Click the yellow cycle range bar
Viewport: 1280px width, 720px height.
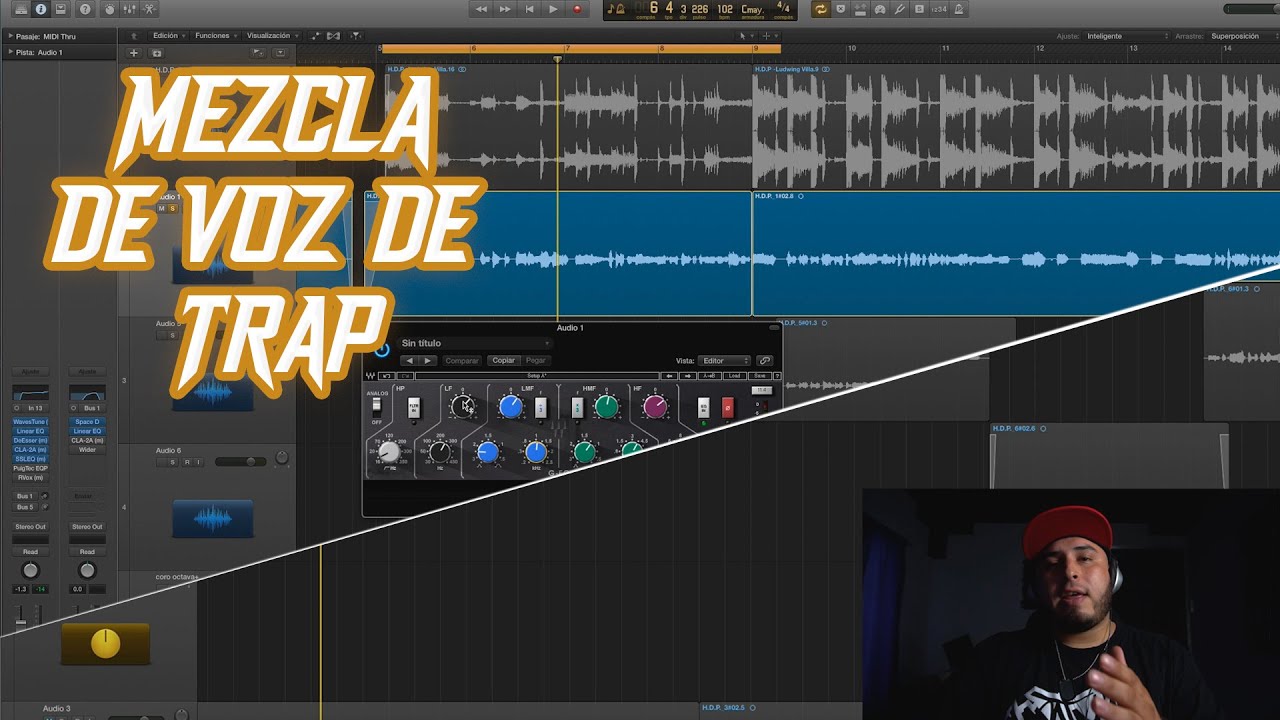coord(580,48)
